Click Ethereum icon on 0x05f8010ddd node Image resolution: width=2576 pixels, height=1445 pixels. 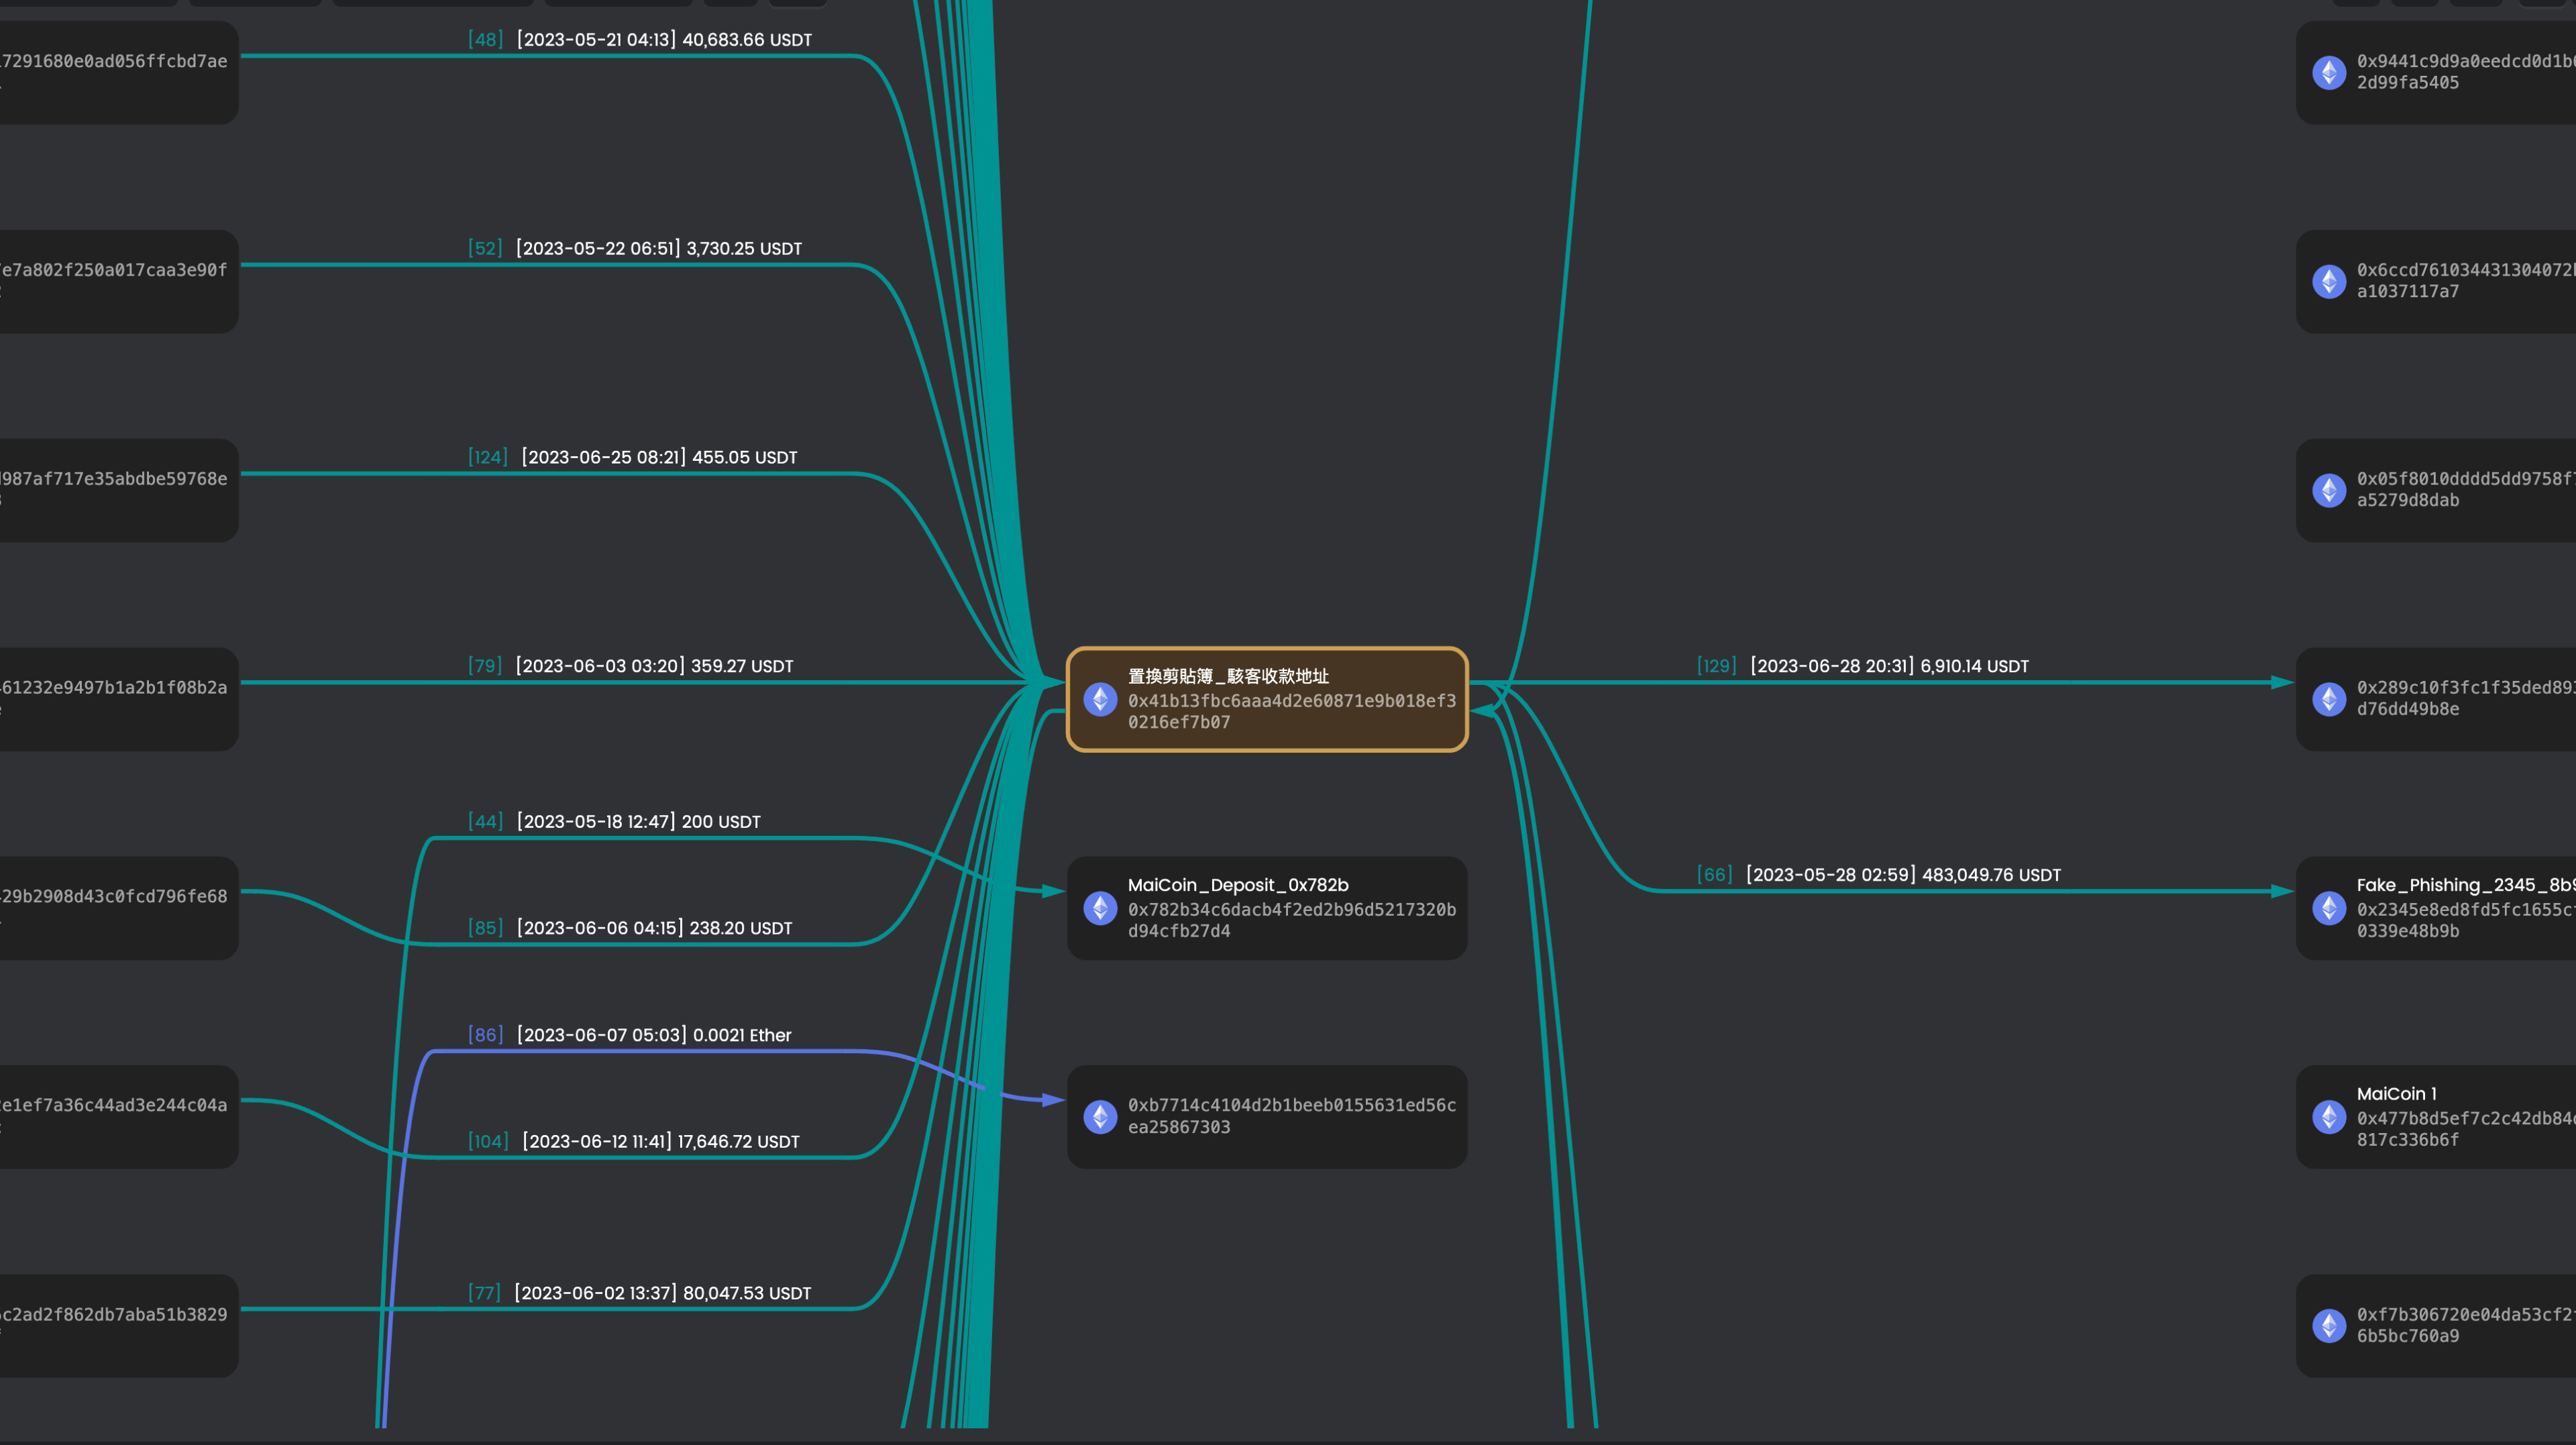2329,490
